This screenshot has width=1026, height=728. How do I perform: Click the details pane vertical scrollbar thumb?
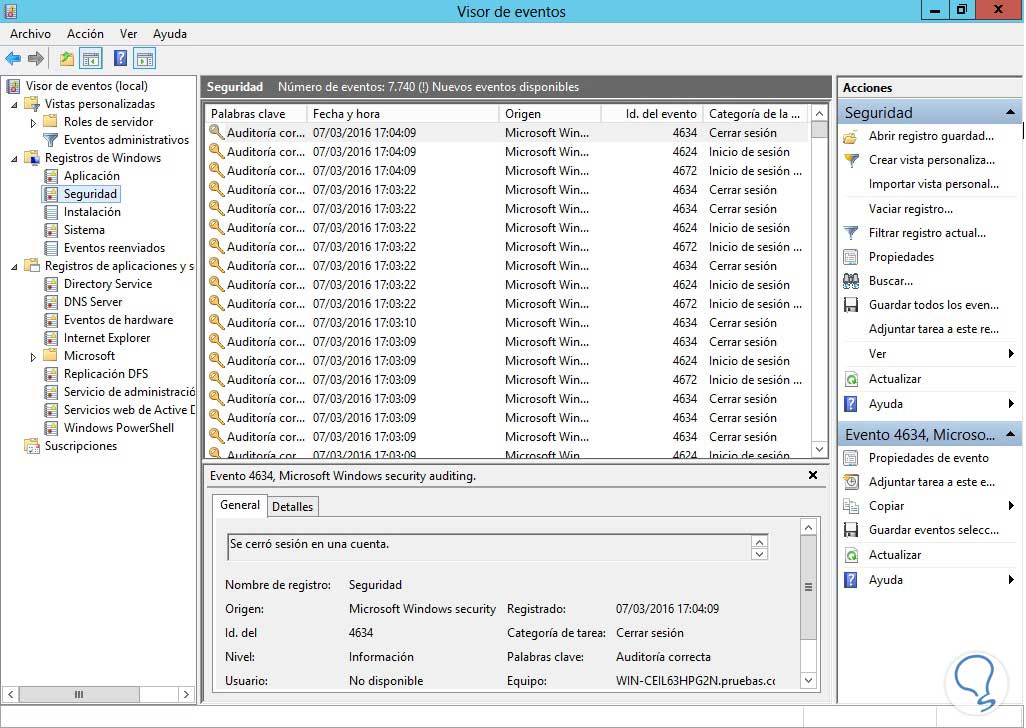809,587
